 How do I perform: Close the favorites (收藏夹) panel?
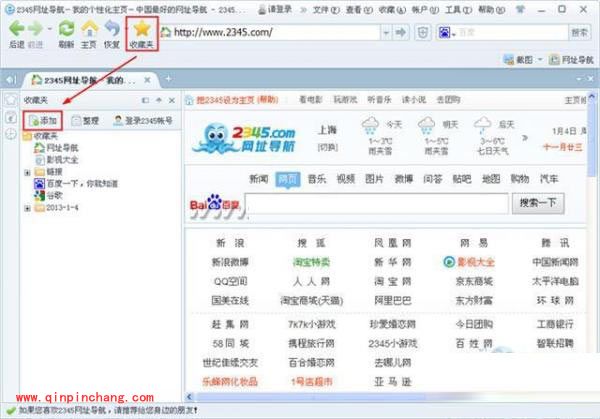tap(172, 100)
